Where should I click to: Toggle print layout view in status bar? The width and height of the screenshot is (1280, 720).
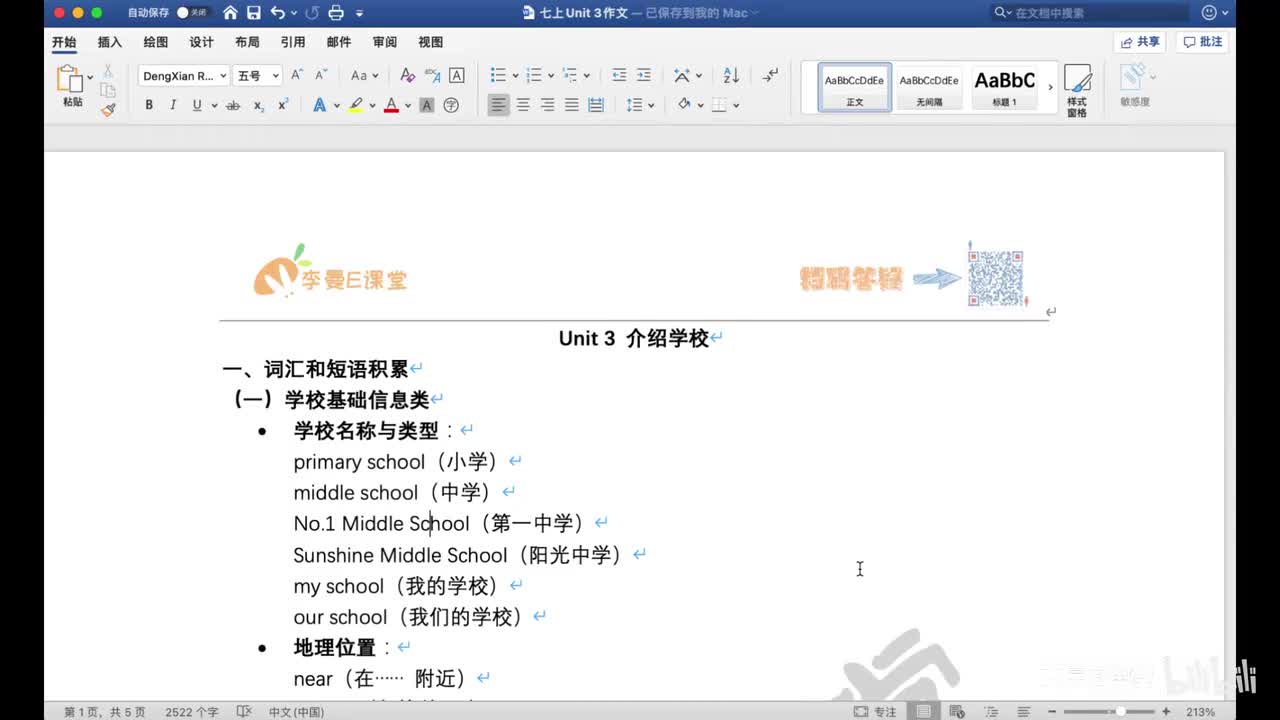tap(923, 712)
